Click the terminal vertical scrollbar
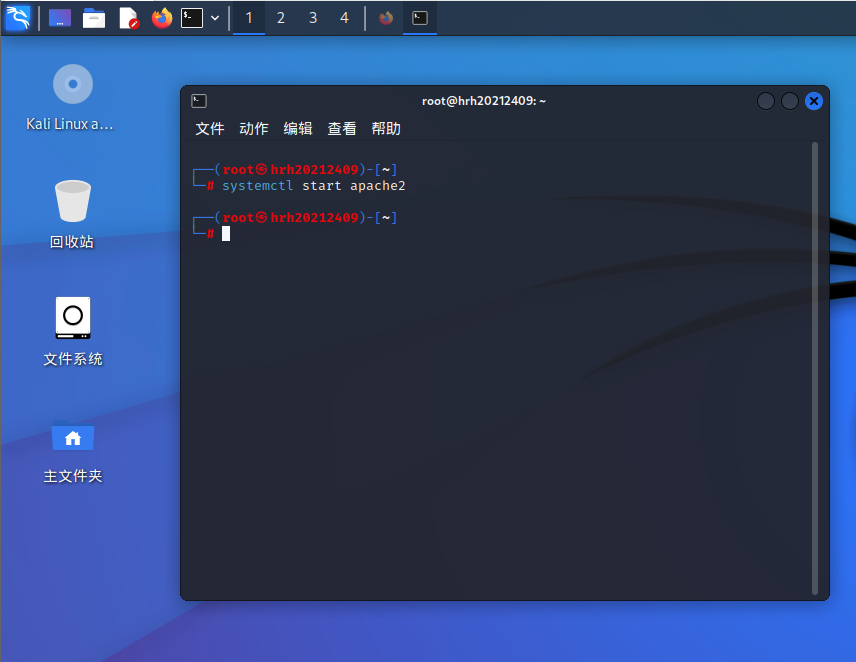This screenshot has height=662, width=856. pyautogui.click(x=815, y=368)
